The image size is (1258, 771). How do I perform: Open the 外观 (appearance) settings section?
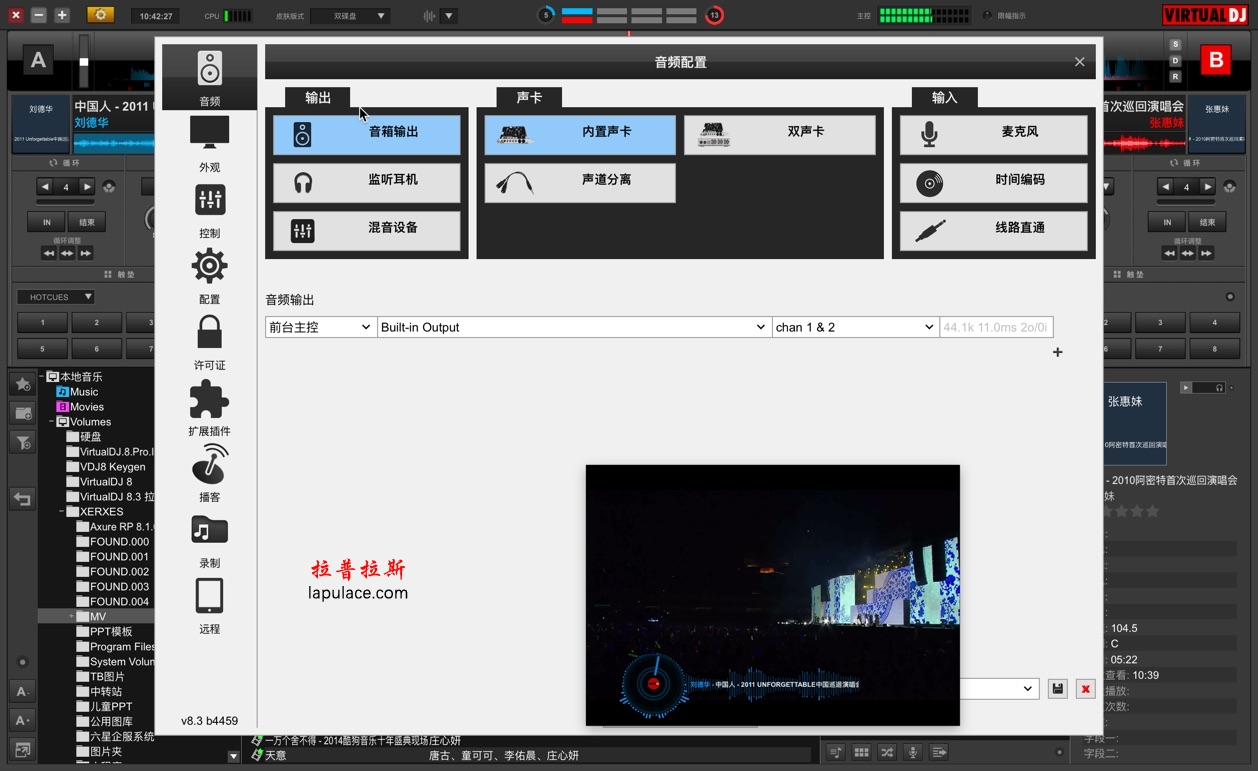(x=209, y=143)
